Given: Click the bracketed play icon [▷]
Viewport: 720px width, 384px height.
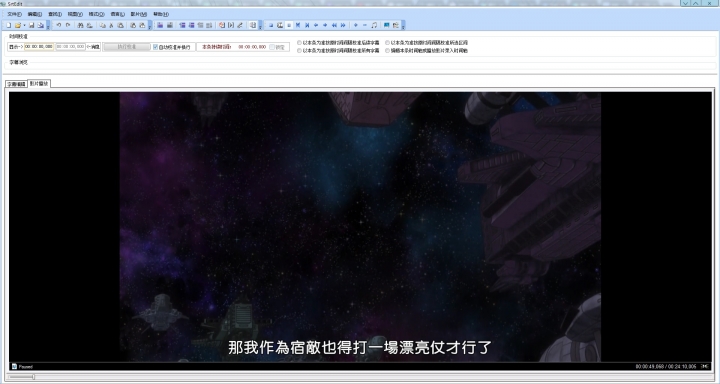Looking at the screenshot, I should pos(231,25).
